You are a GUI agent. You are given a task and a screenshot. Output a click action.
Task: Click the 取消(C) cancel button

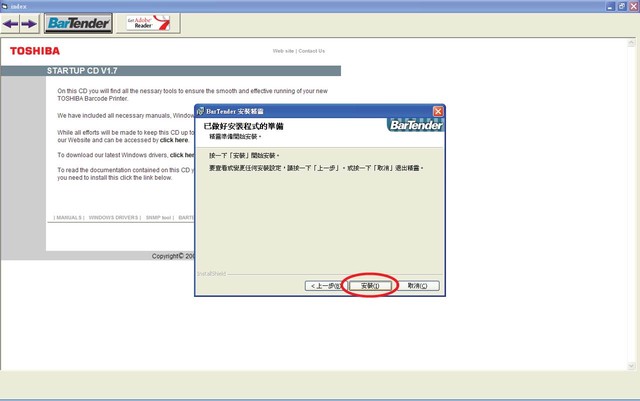(x=417, y=286)
